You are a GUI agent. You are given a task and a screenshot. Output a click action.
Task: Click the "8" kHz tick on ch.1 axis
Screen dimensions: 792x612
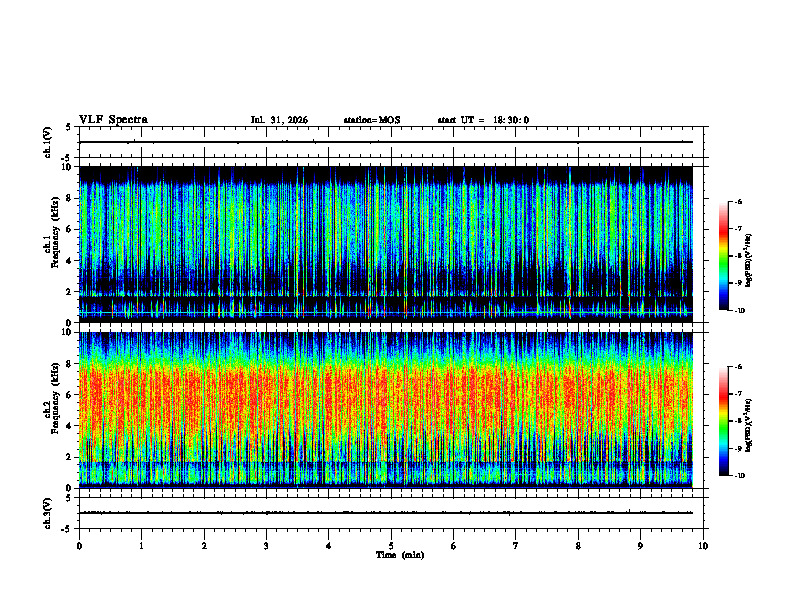coord(70,198)
